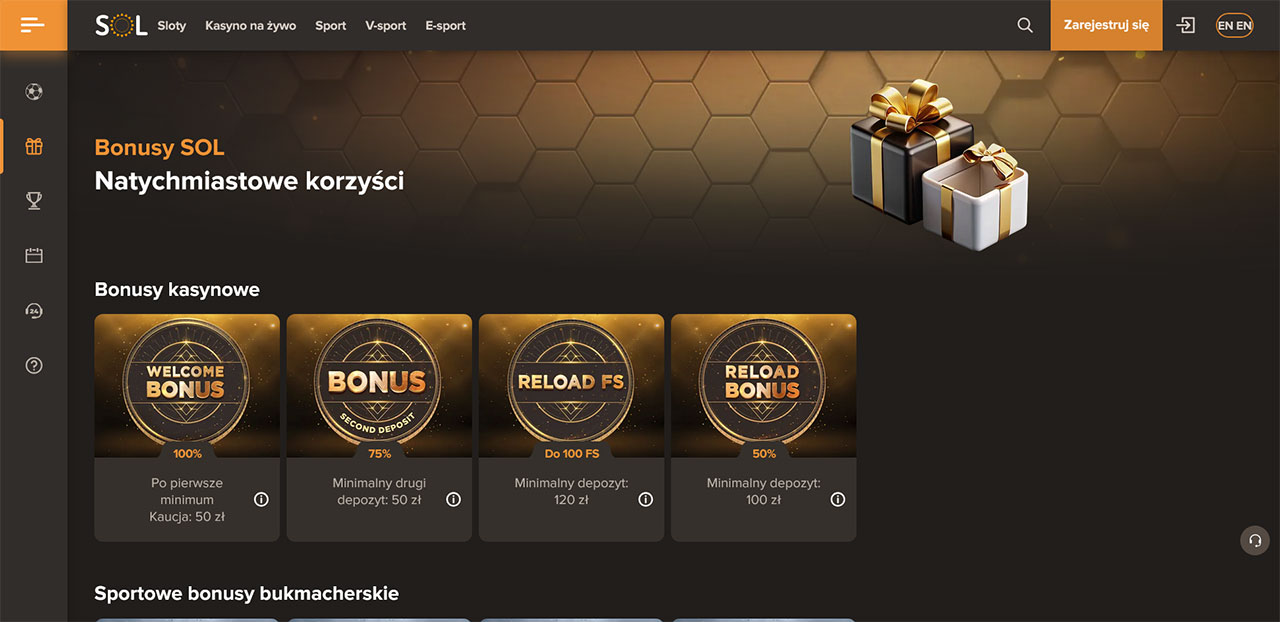This screenshot has width=1280, height=622.
Task: Click the Zarejestruj się button
Action: tap(1106, 25)
